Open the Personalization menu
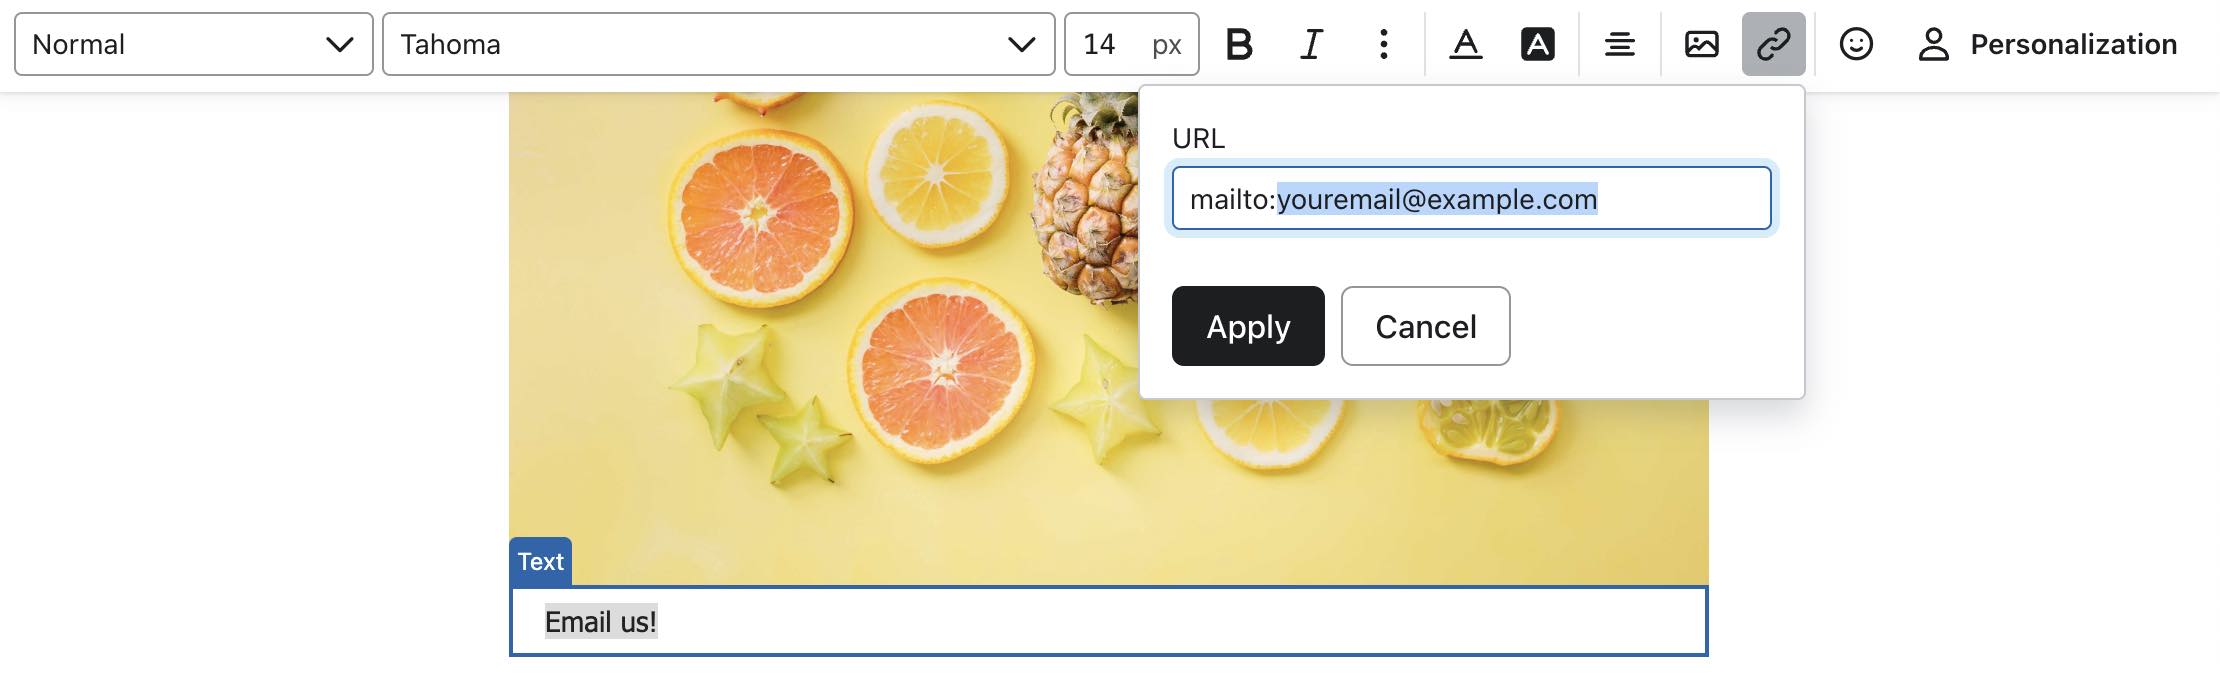The height and width of the screenshot is (674, 2220). (2072, 44)
